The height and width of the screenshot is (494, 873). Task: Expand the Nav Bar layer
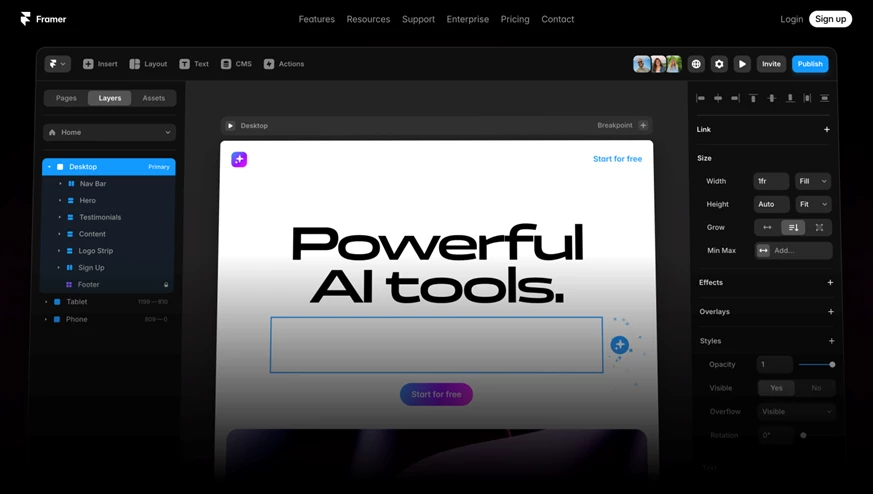(60, 183)
